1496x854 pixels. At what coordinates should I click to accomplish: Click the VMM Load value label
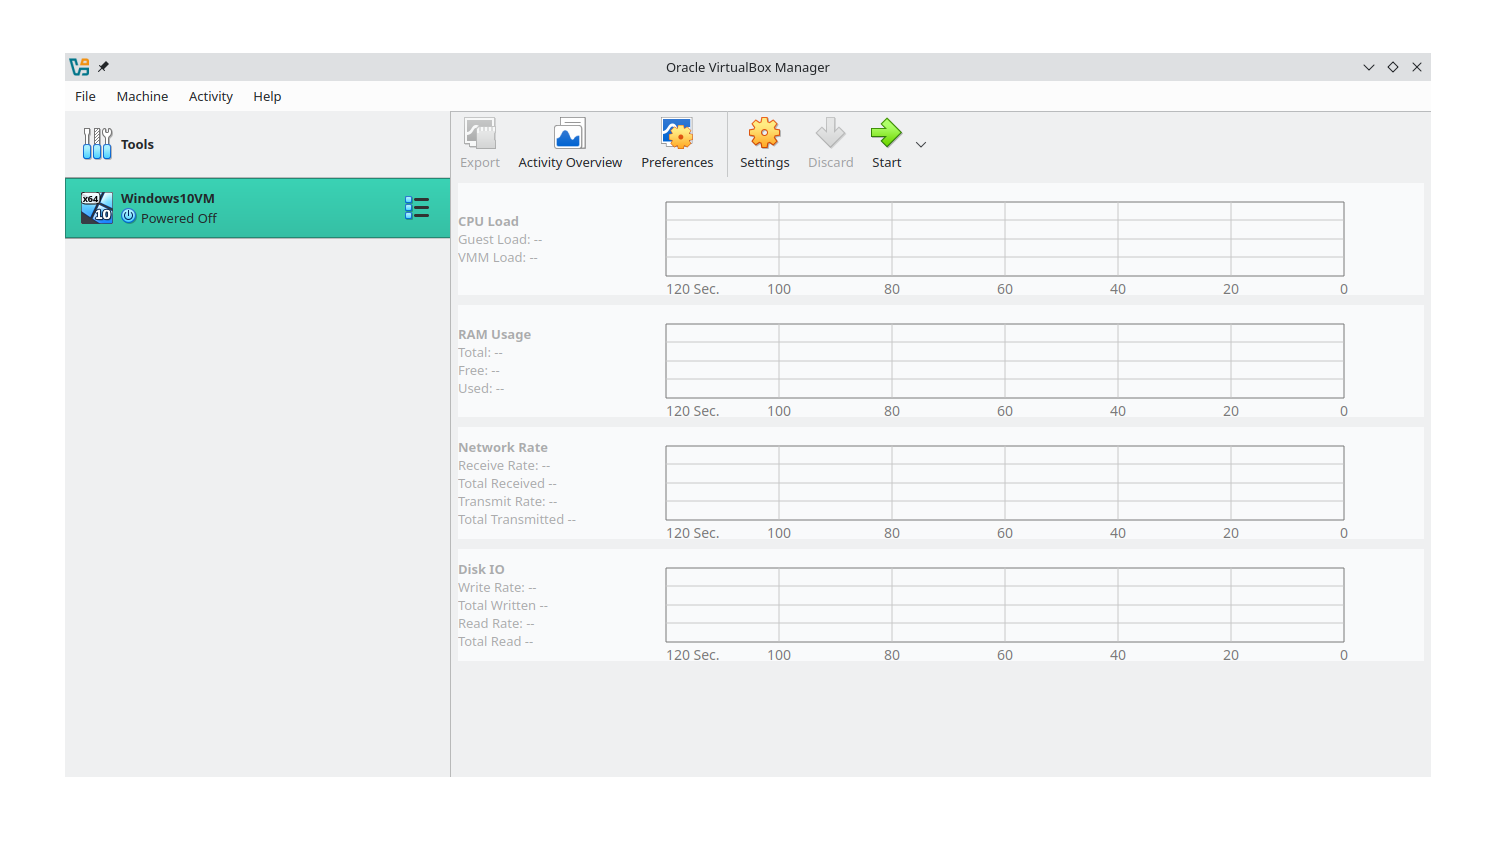tap(498, 257)
